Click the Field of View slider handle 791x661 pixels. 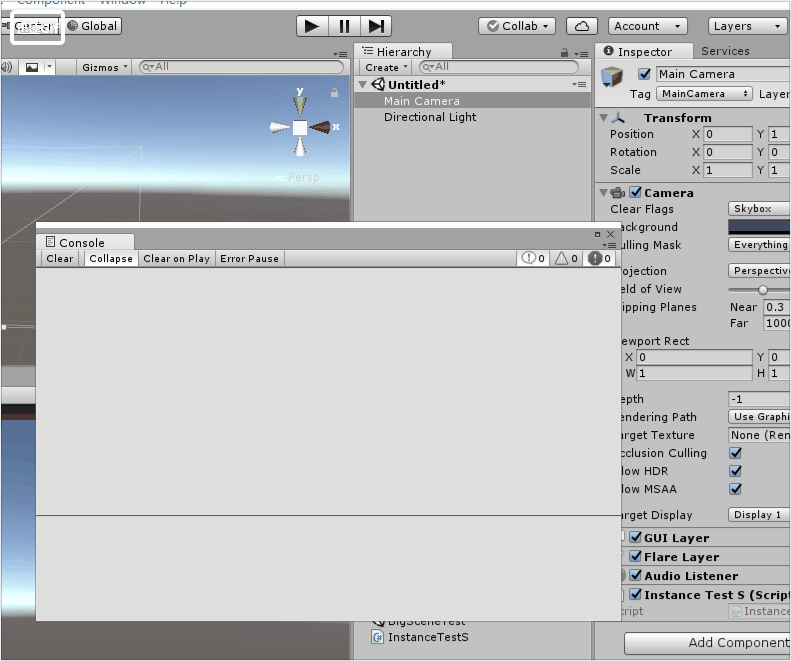[x=763, y=290]
